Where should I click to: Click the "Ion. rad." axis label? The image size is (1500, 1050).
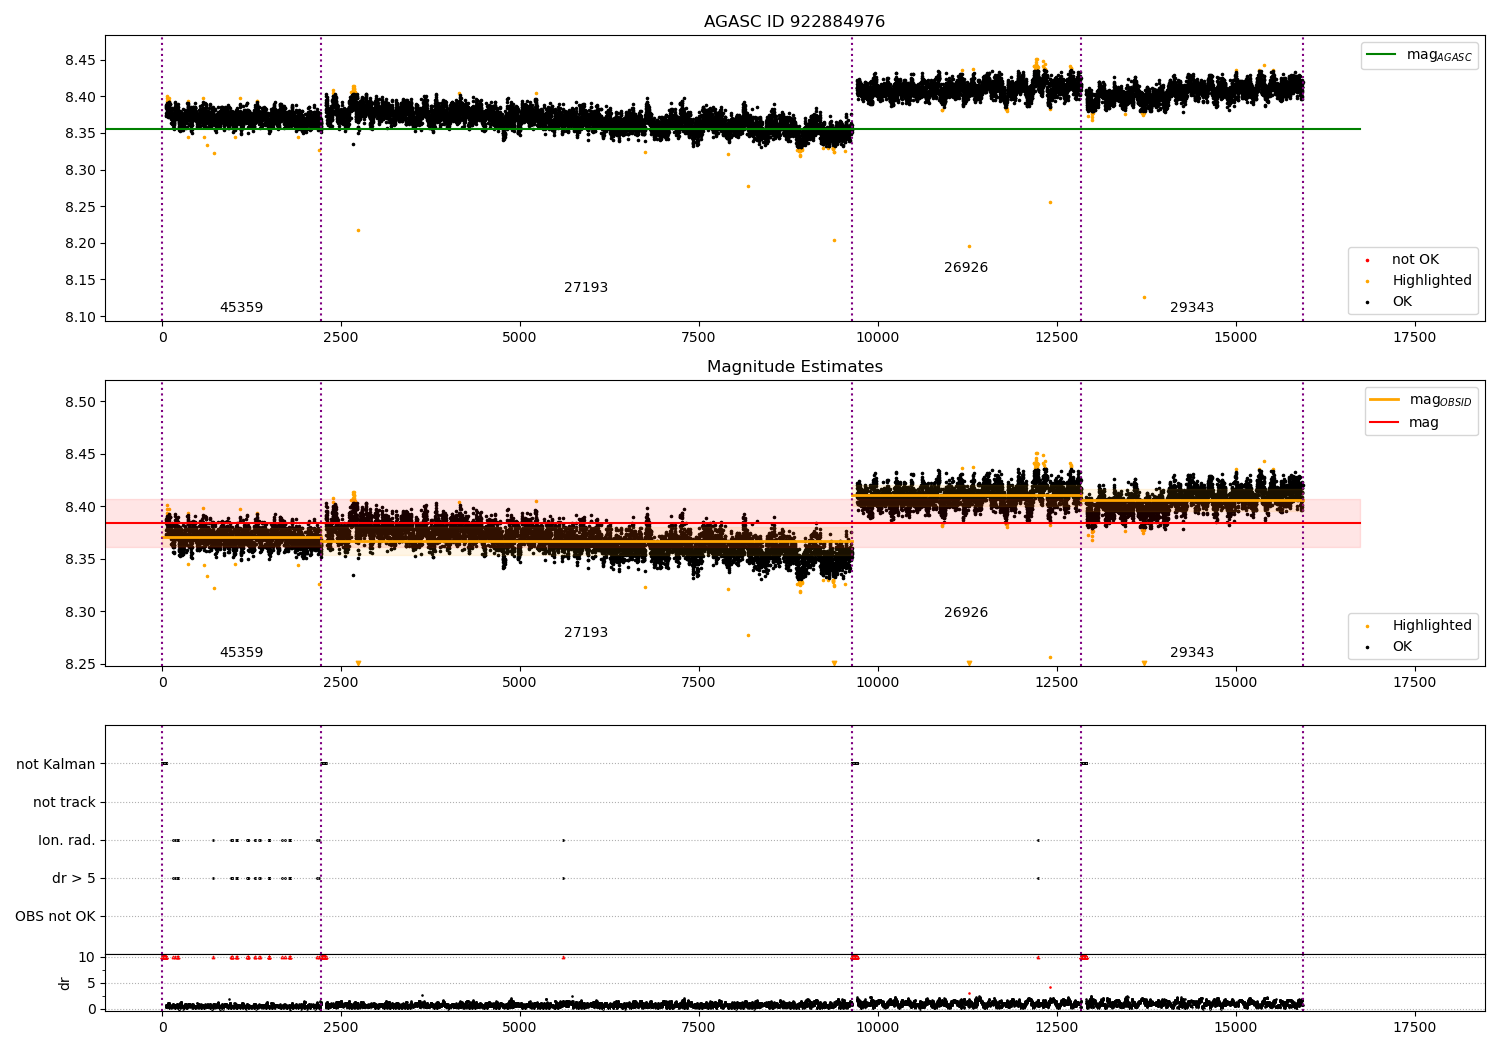[x=67, y=841]
